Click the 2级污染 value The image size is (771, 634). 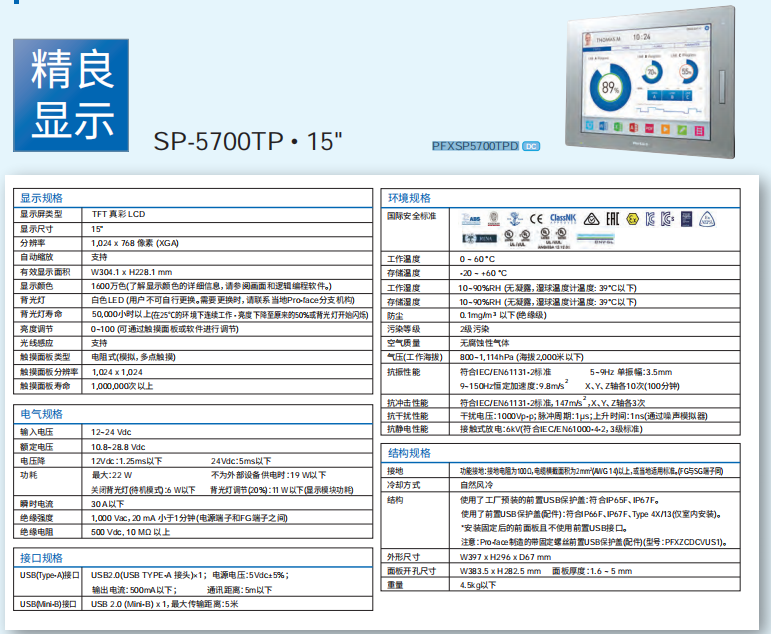coord(474,329)
